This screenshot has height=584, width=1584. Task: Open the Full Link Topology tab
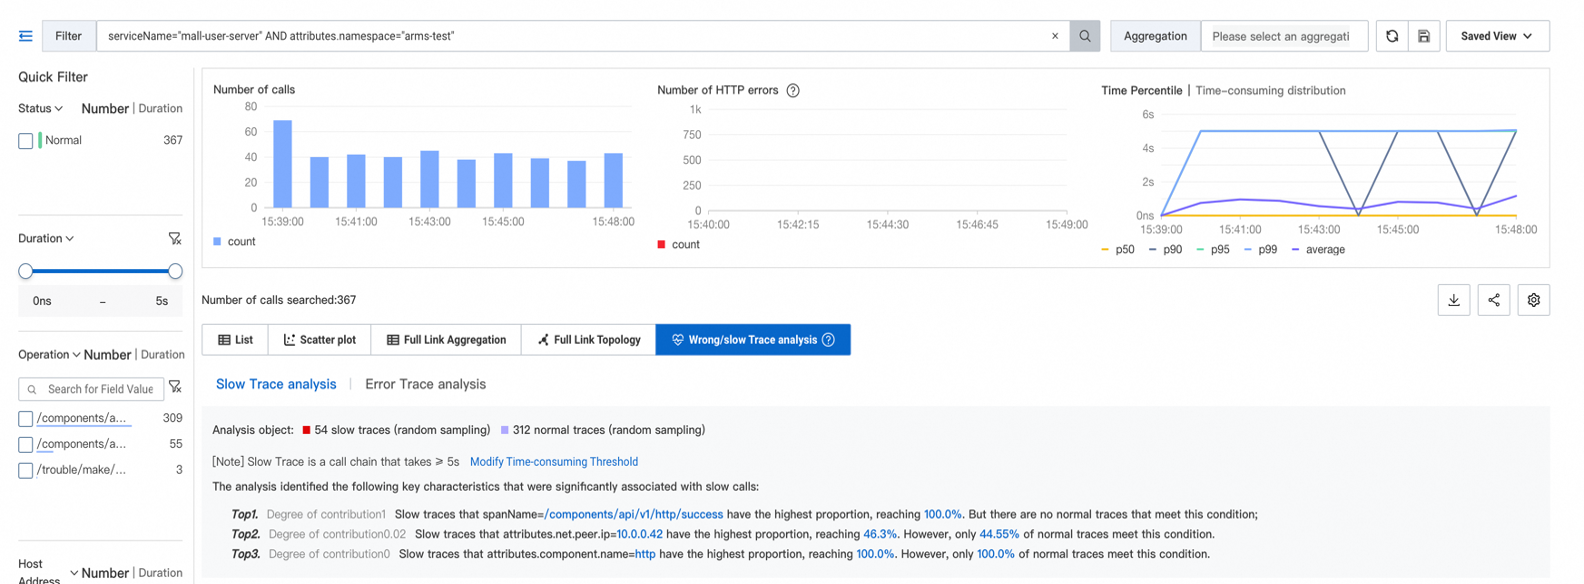[589, 340]
